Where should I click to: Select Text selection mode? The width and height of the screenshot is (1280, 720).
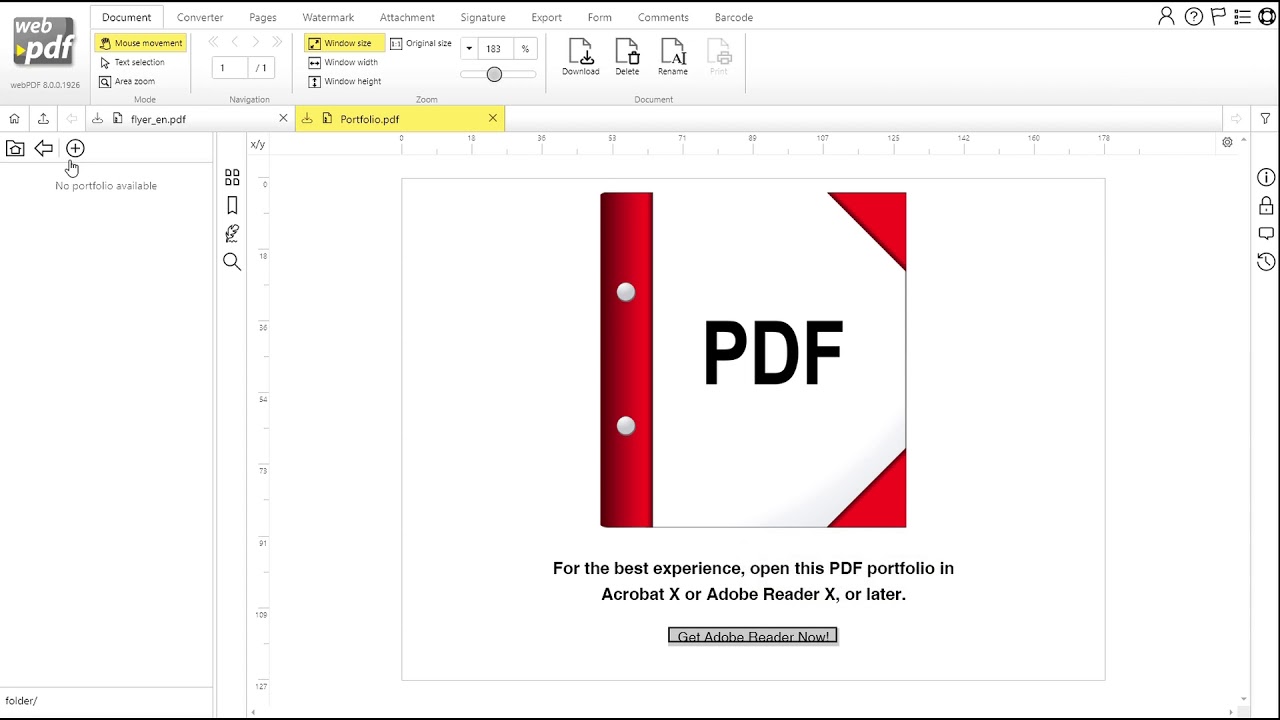click(x=132, y=62)
